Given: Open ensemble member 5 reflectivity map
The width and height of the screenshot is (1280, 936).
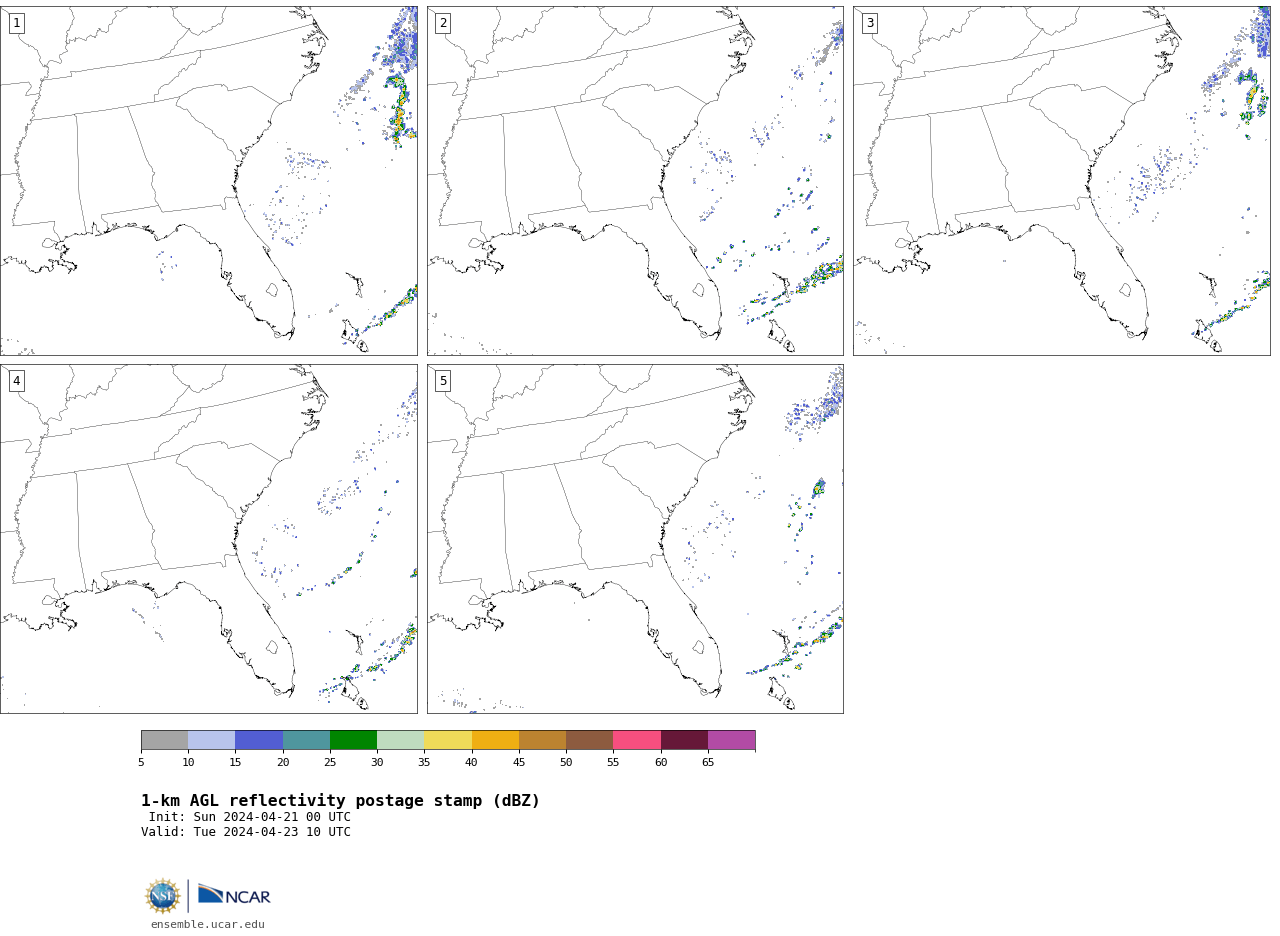Looking at the screenshot, I should pos(635,539).
